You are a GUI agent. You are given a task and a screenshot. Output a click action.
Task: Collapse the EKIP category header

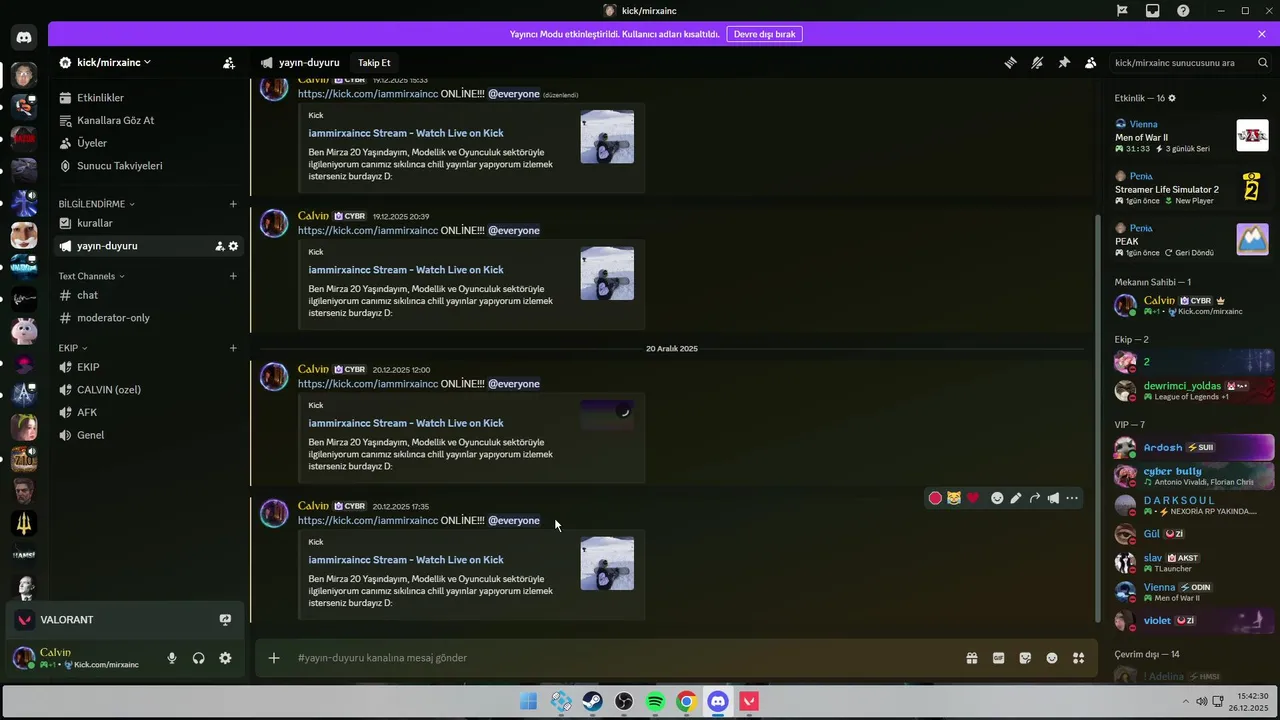point(73,348)
